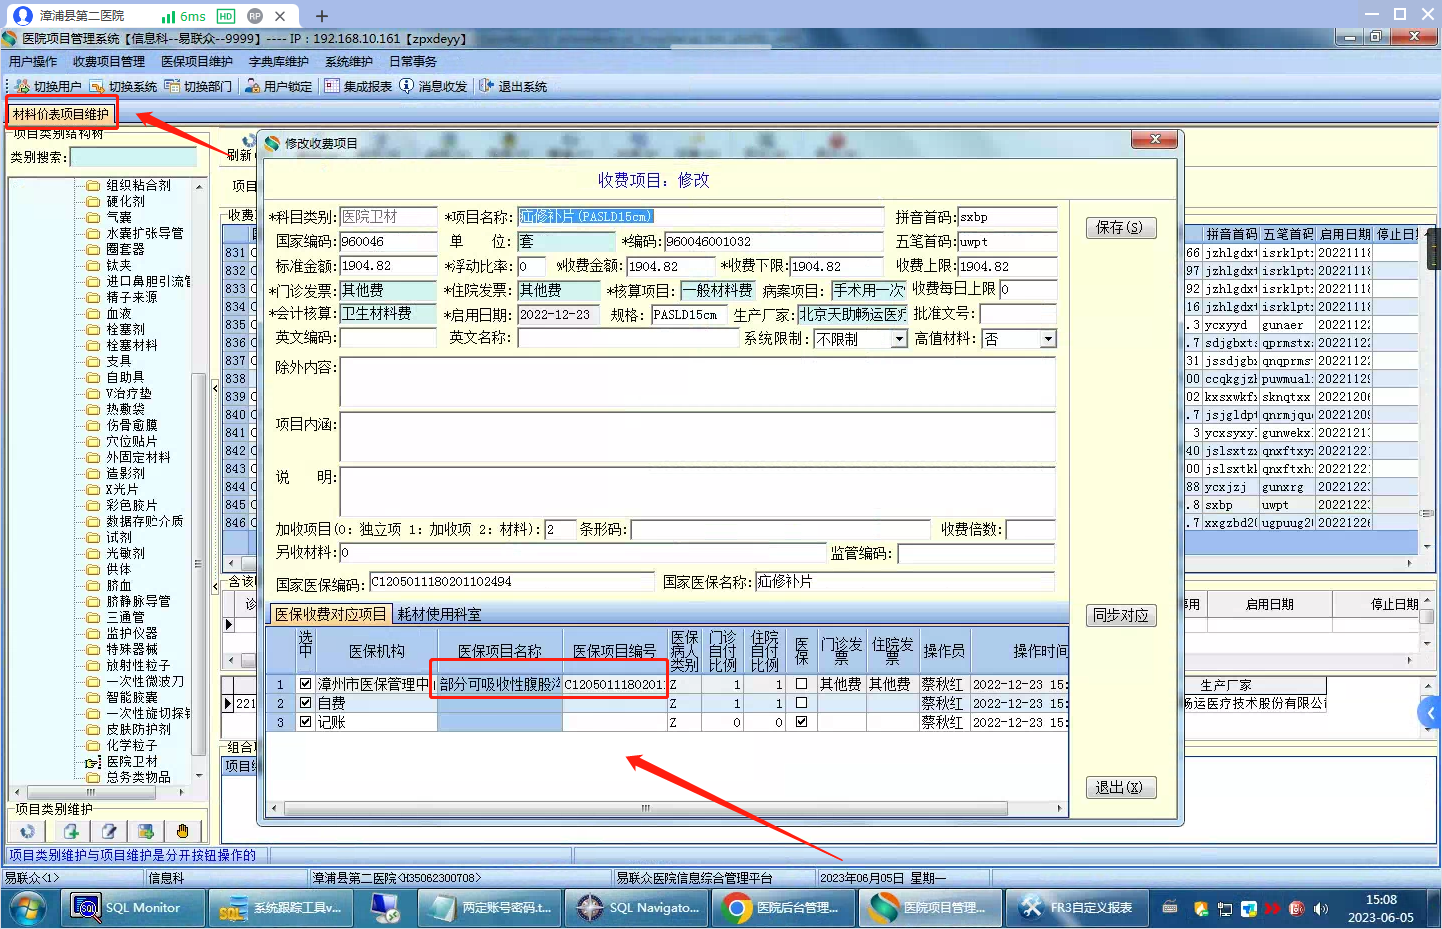Click the volume speaker tray icon
1442x929 pixels.
(1321, 909)
